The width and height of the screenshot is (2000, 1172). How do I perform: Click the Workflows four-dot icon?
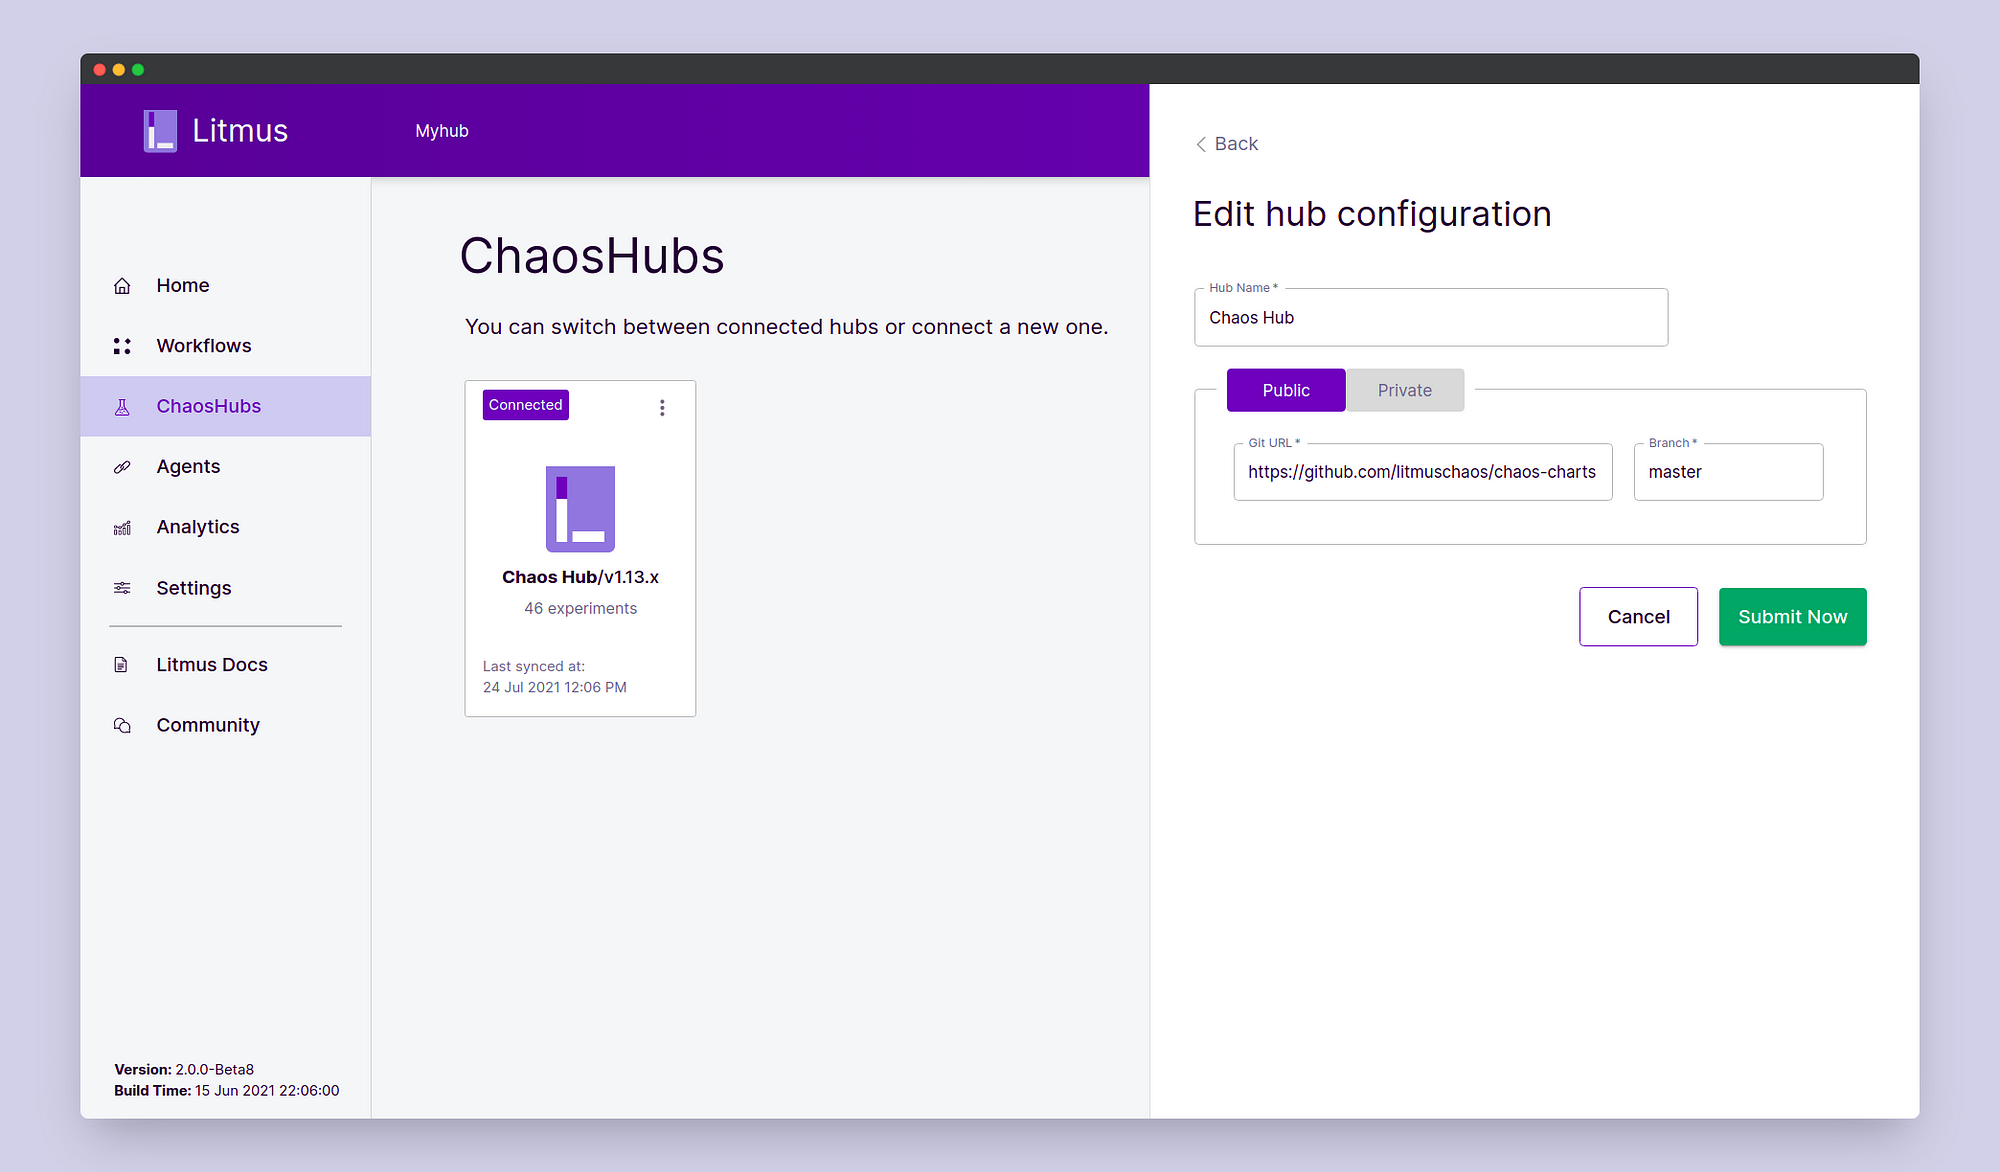pyautogui.click(x=122, y=346)
